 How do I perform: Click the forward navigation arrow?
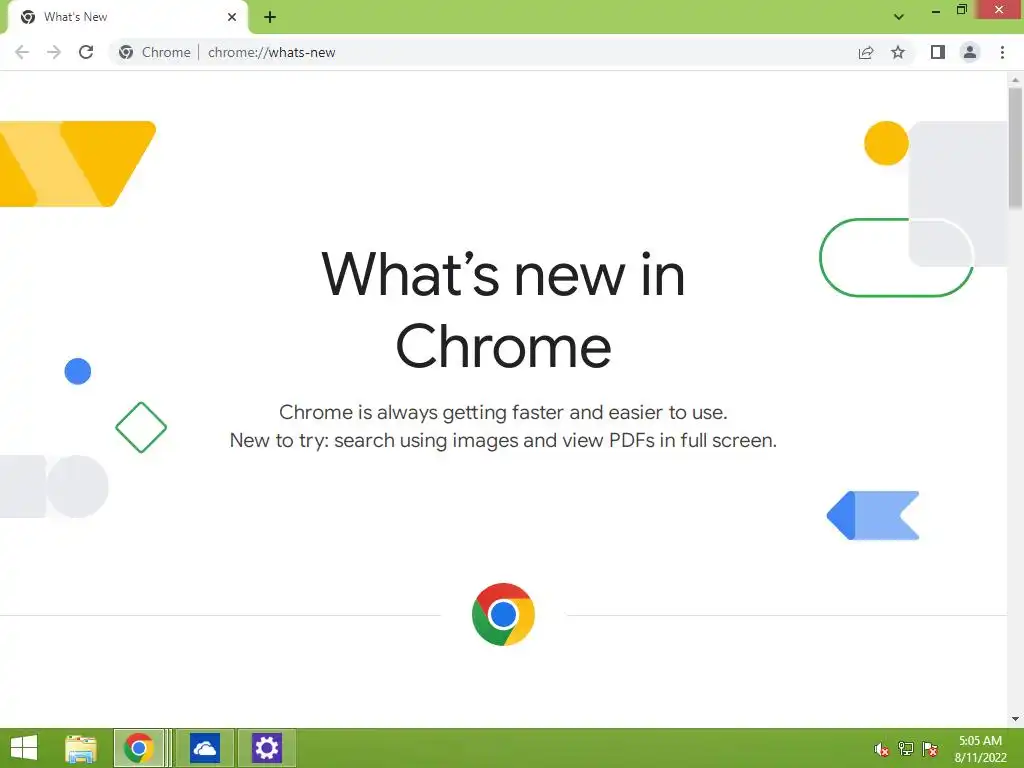point(54,52)
